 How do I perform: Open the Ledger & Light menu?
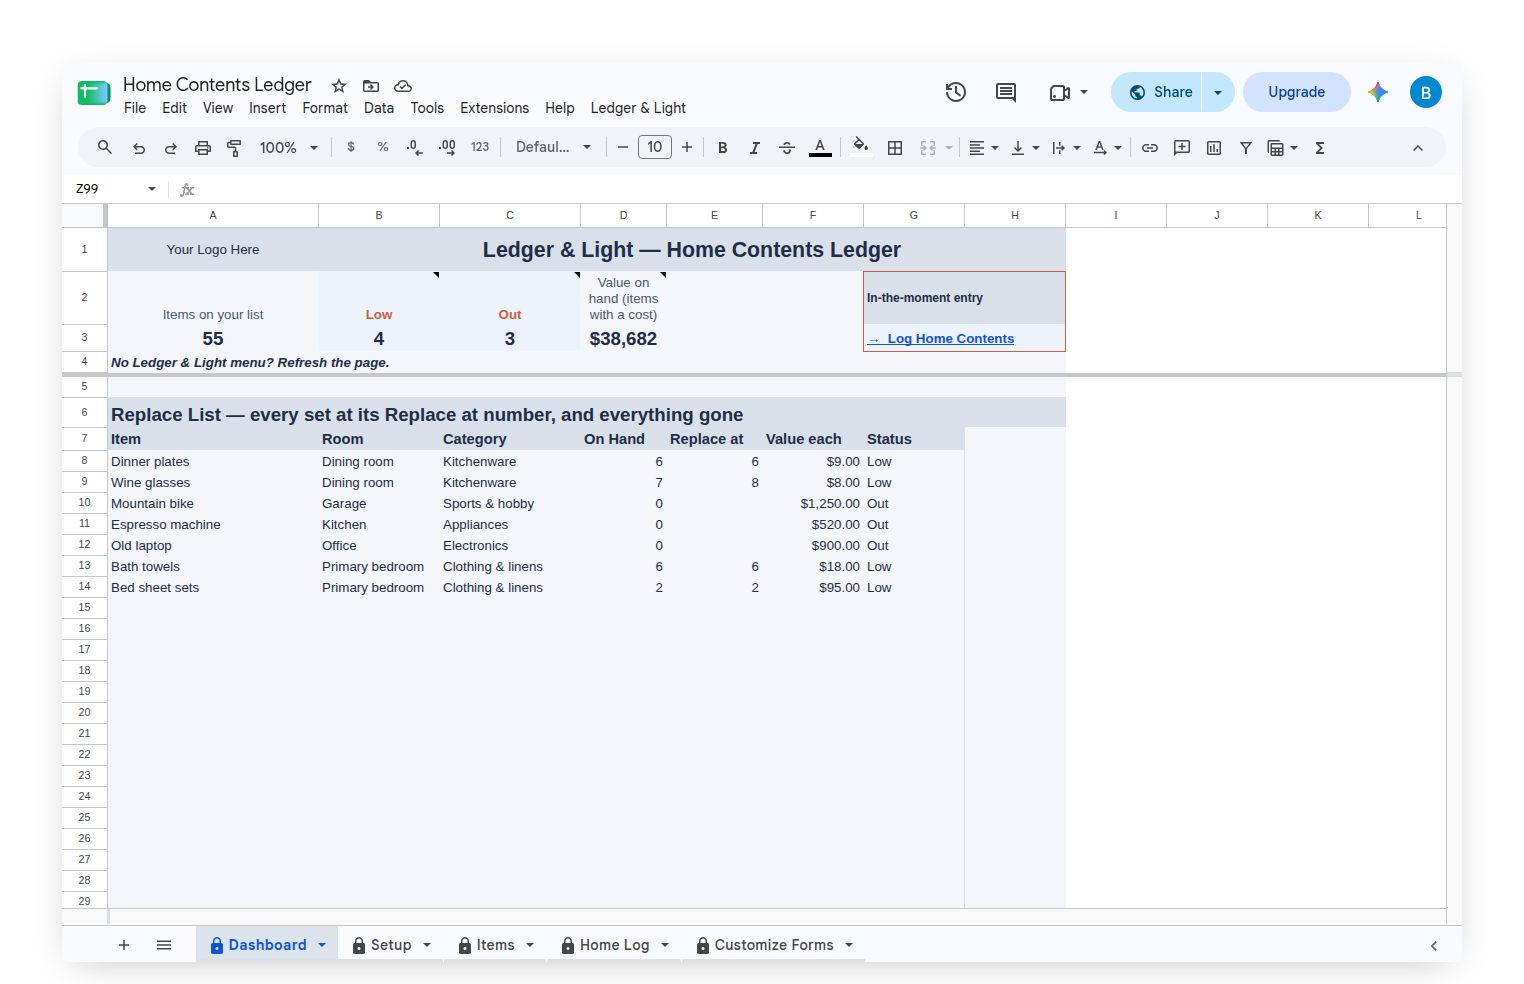point(638,108)
